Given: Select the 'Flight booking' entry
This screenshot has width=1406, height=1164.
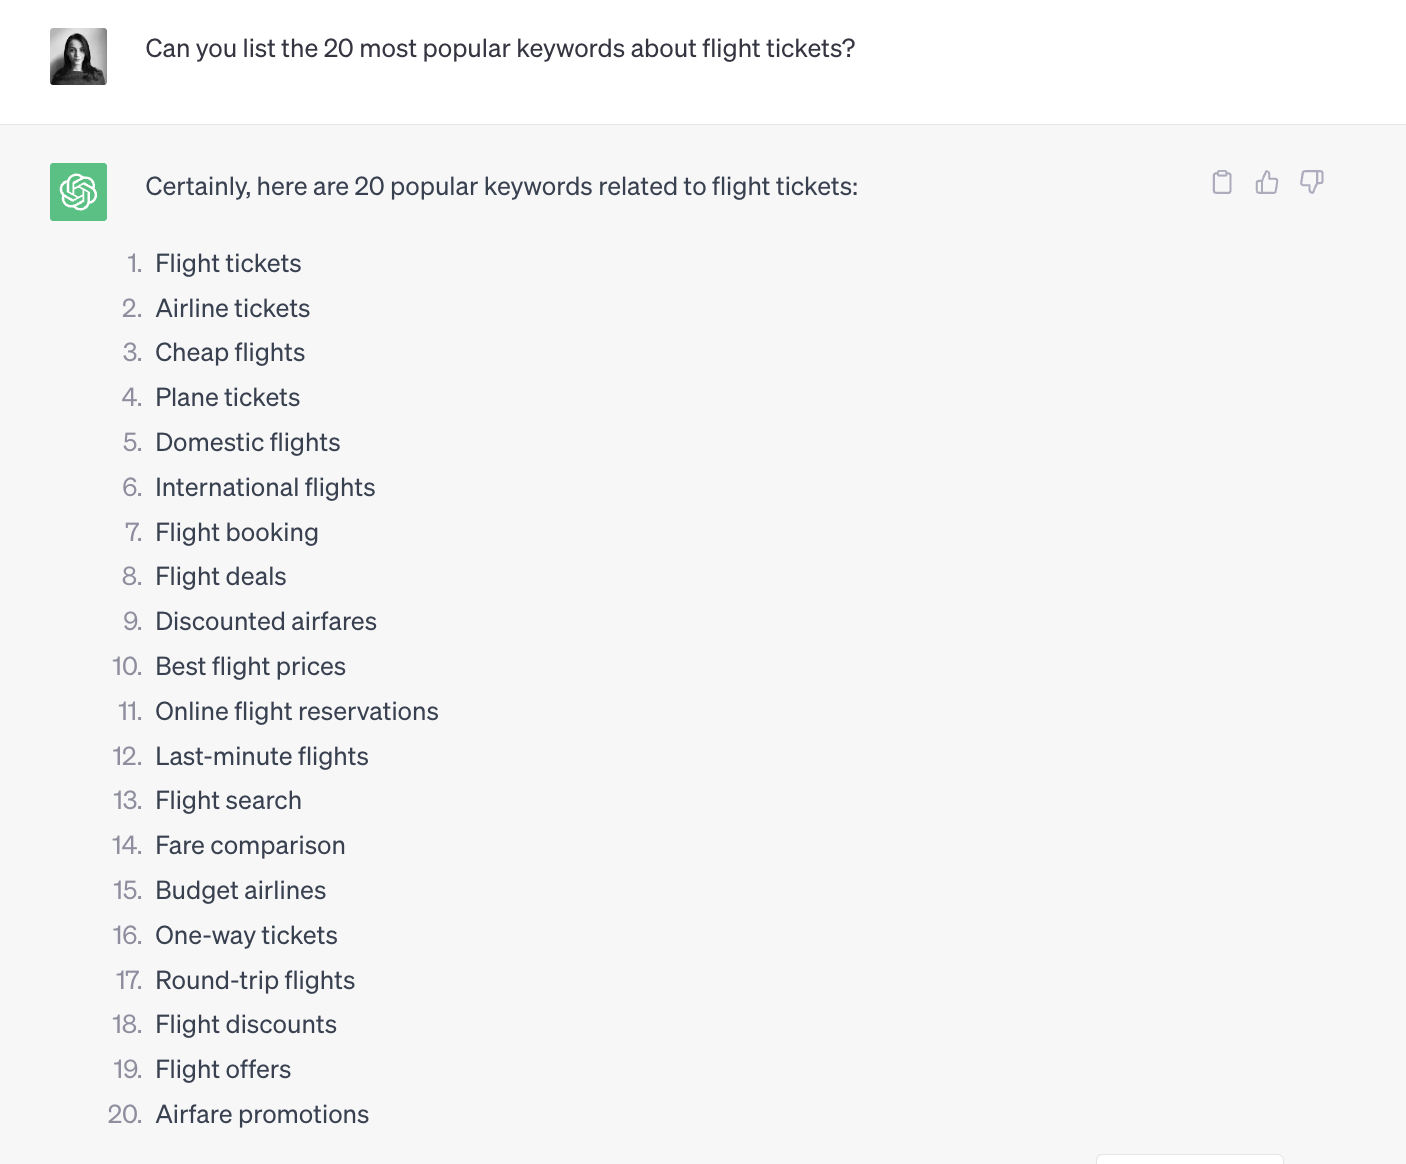Looking at the screenshot, I should click(x=237, y=532).
